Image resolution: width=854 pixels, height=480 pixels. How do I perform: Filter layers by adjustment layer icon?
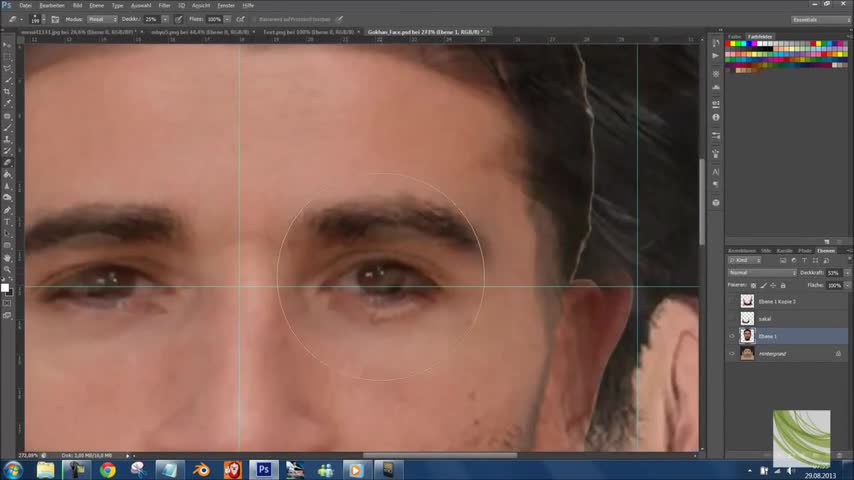(x=794, y=260)
